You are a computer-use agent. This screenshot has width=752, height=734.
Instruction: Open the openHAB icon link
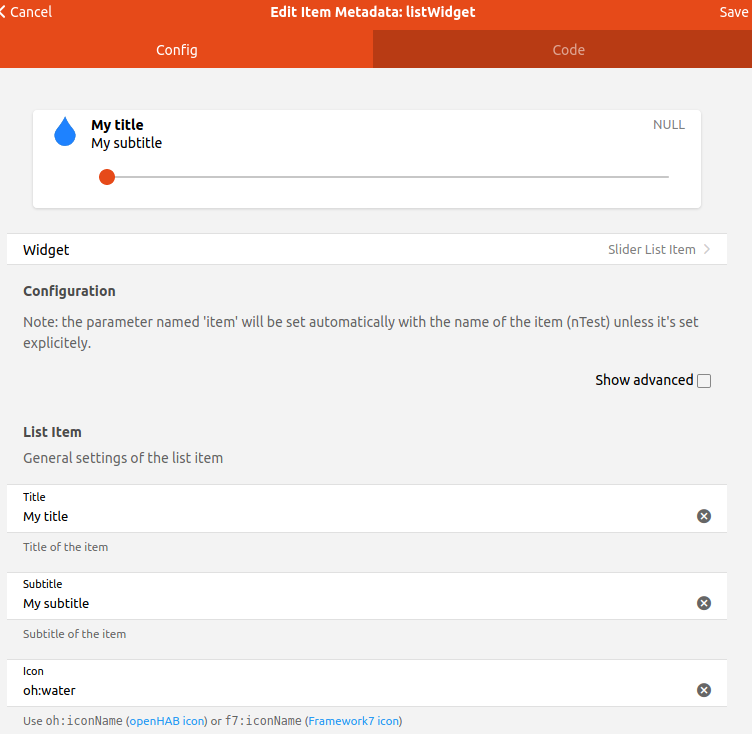[167, 721]
